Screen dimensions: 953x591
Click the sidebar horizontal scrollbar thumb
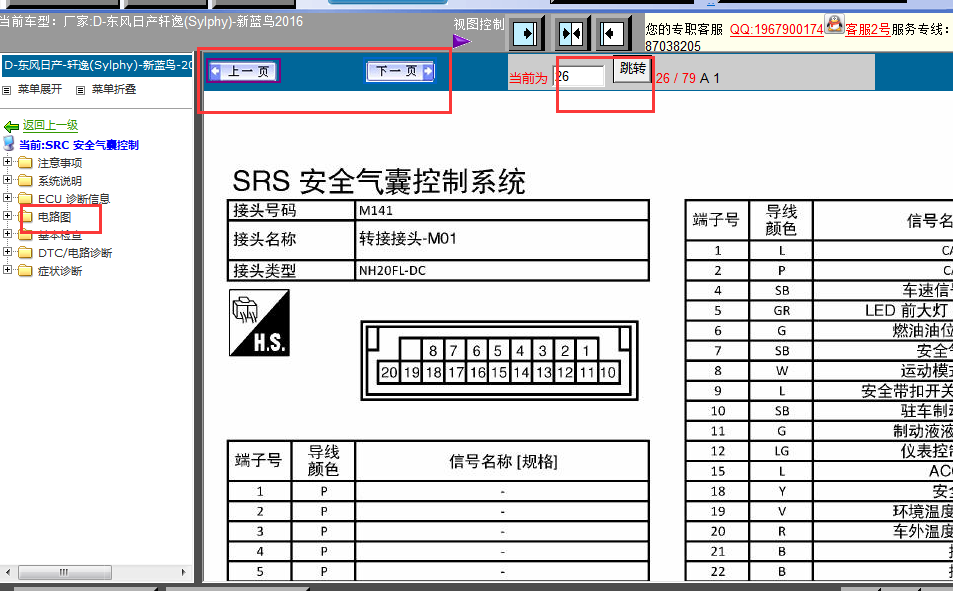[x=64, y=572]
